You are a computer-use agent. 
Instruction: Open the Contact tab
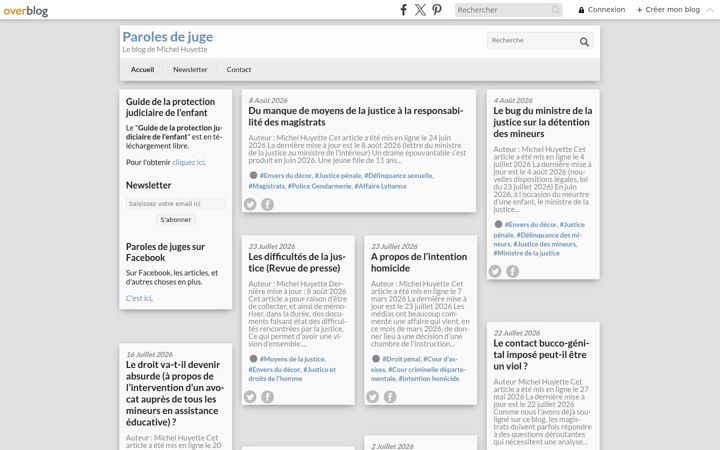[x=239, y=69]
